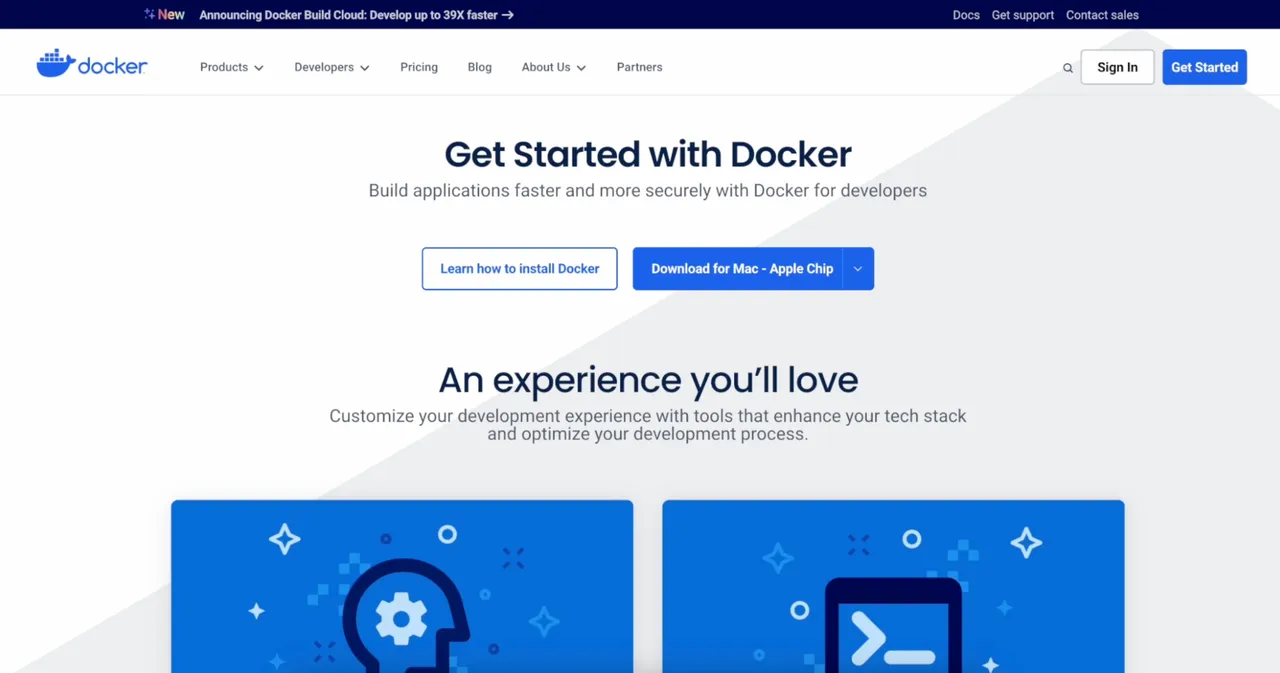This screenshot has width=1280, height=673.
Task: Expand the Developers menu
Action: pos(332,67)
